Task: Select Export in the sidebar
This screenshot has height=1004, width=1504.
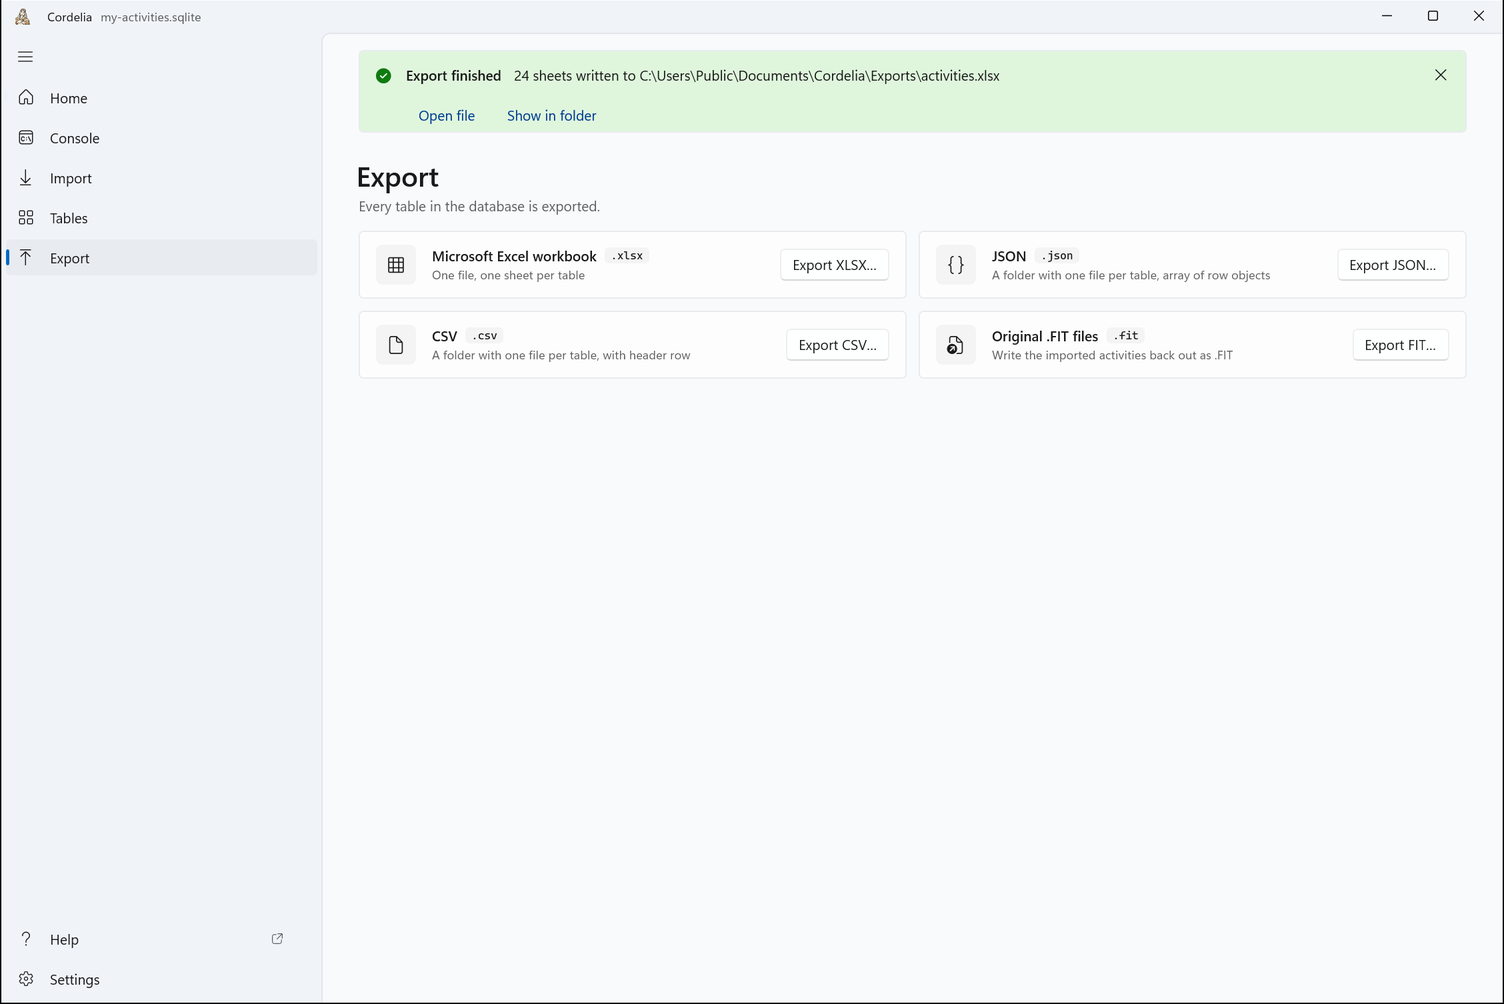Action: tap(161, 258)
